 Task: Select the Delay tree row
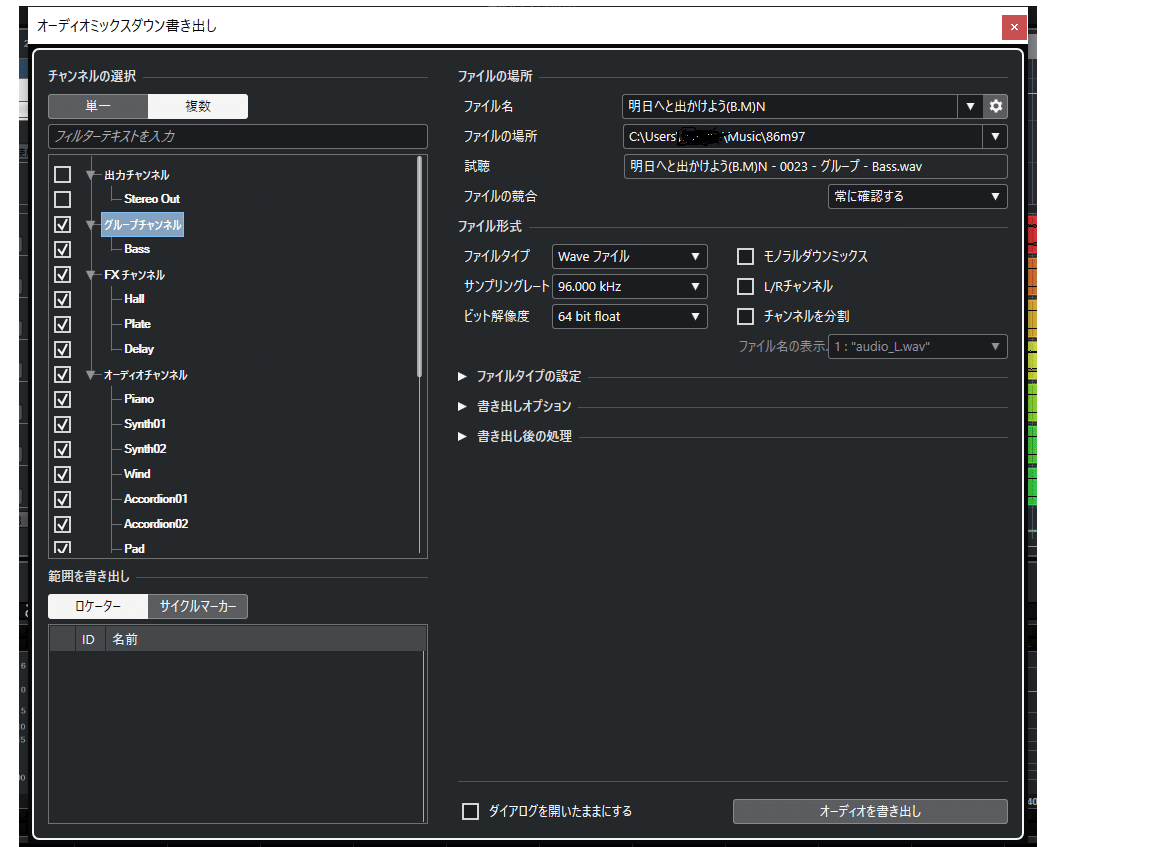point(139,349)
